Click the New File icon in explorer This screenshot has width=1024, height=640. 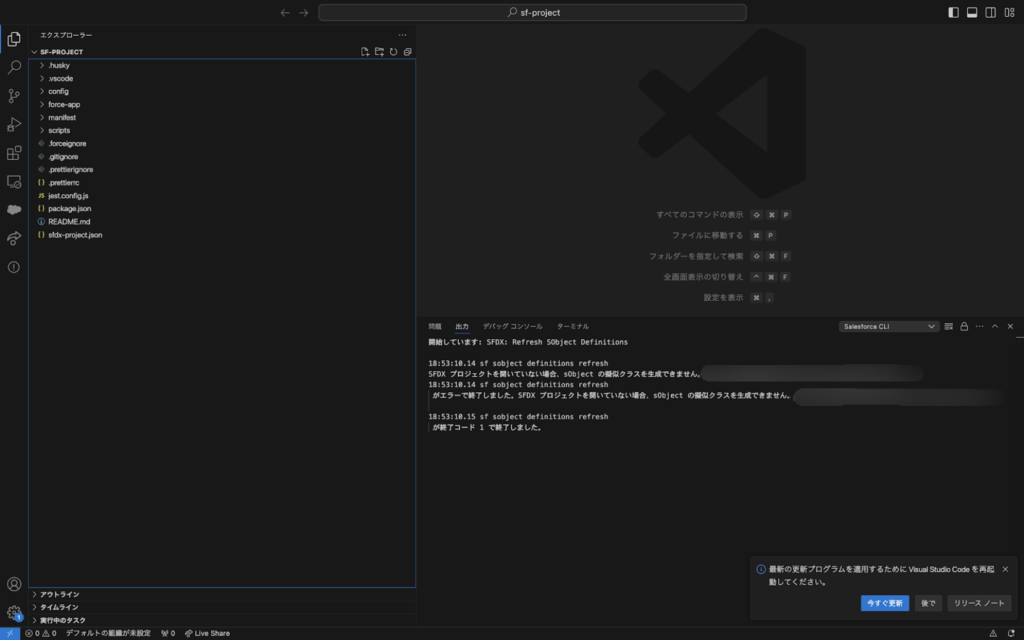click(365, 52)
